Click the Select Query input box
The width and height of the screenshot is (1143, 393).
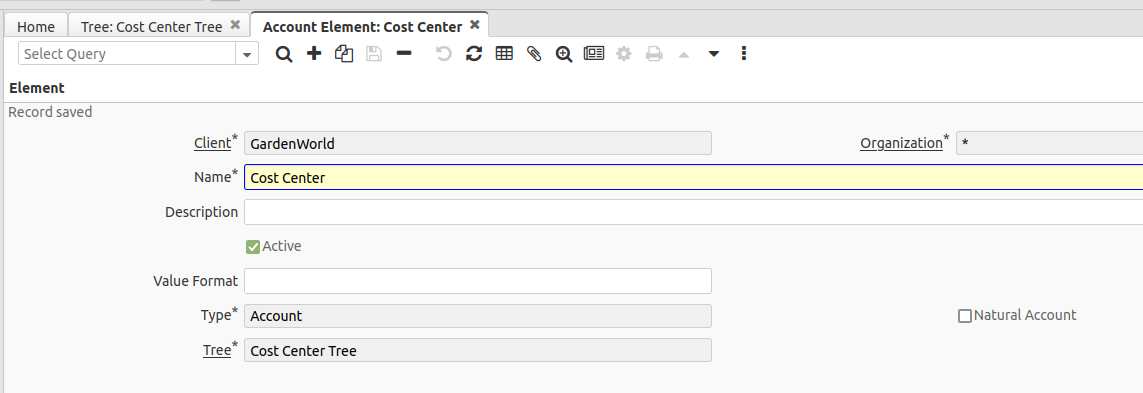click(127, 54)
